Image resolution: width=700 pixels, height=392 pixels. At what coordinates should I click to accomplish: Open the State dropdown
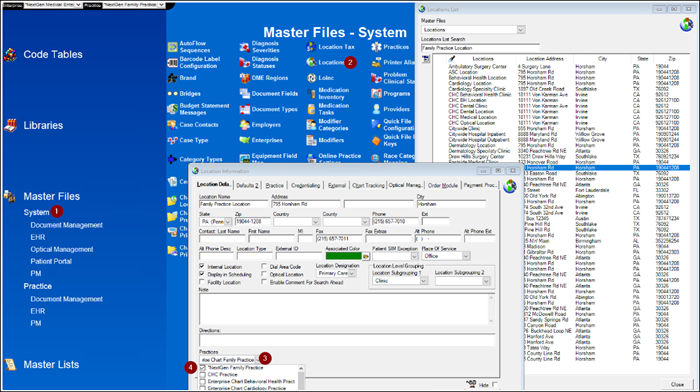click(228, 222)
